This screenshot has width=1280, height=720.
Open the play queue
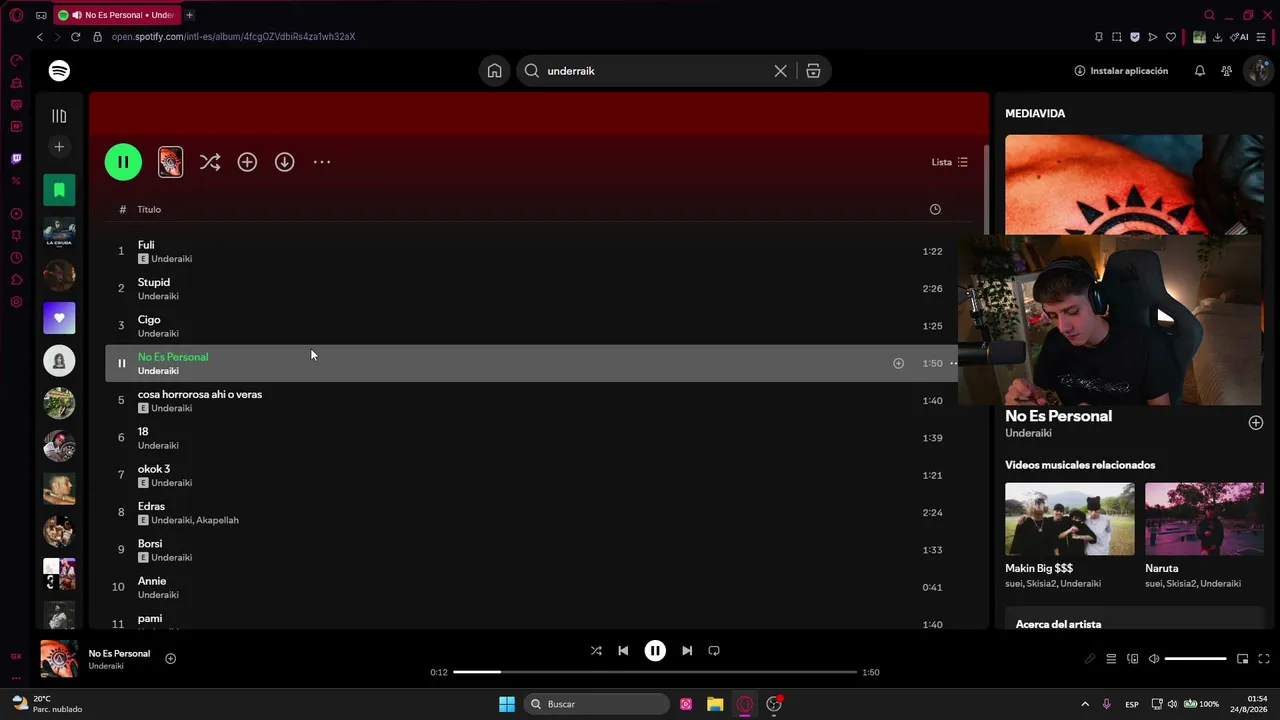tap(1111, 659)
